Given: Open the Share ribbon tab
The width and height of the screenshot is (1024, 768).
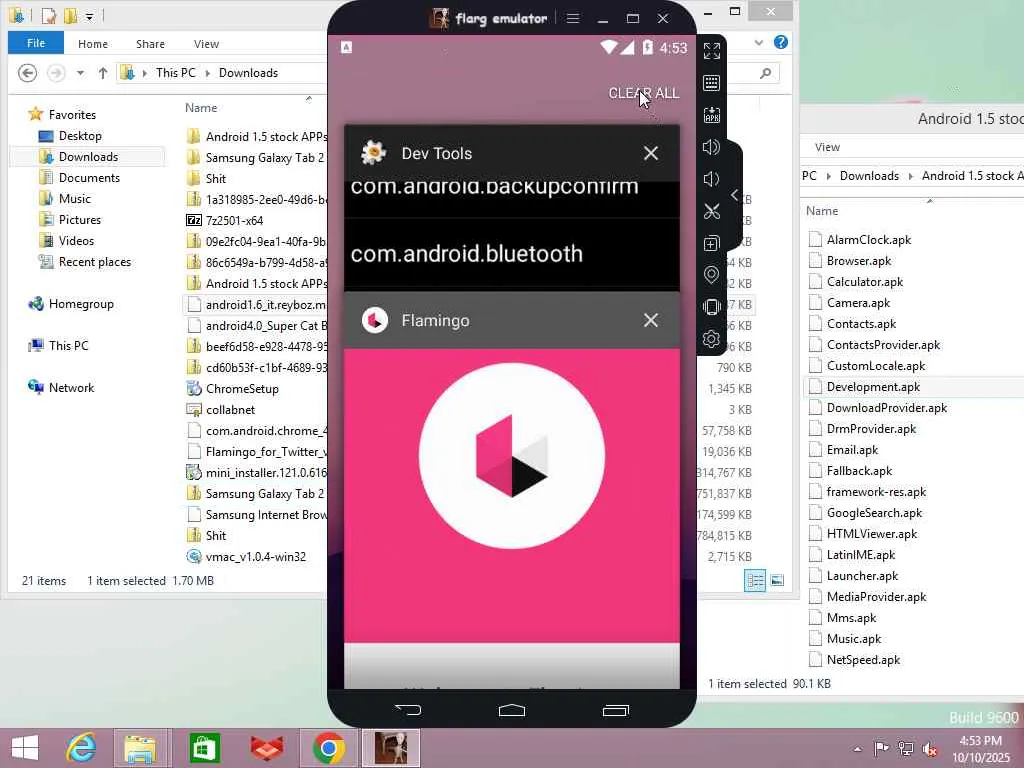Looking at the screenshot, I should click(x=150, y=44).
